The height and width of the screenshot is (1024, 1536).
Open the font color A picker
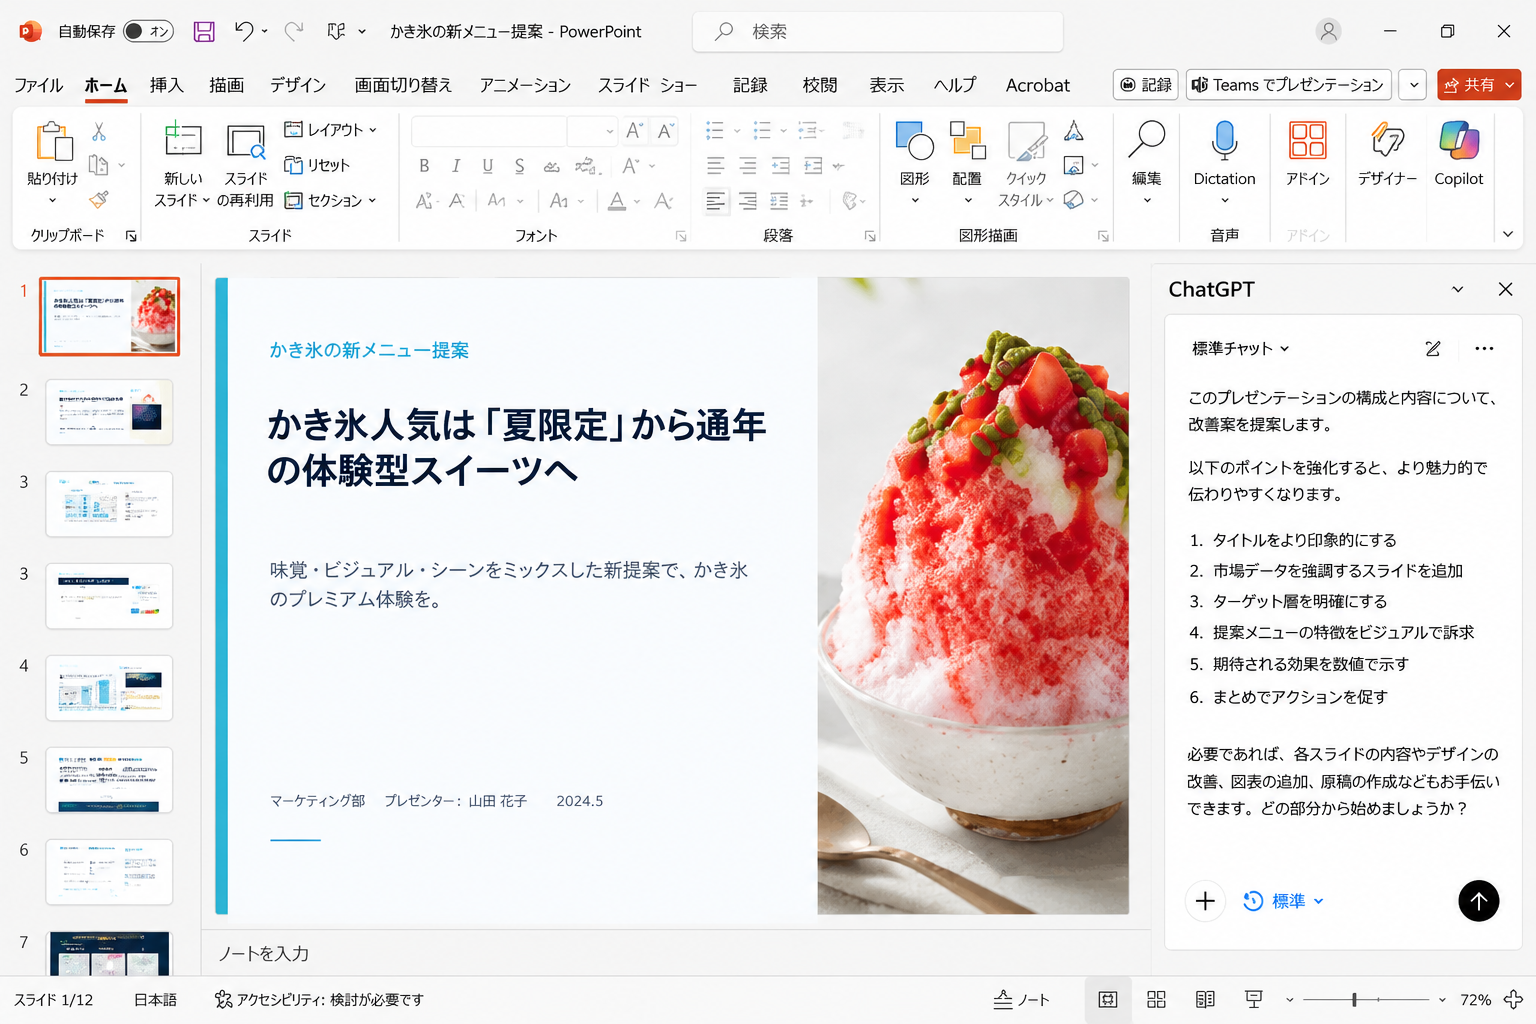coord(617,201)
